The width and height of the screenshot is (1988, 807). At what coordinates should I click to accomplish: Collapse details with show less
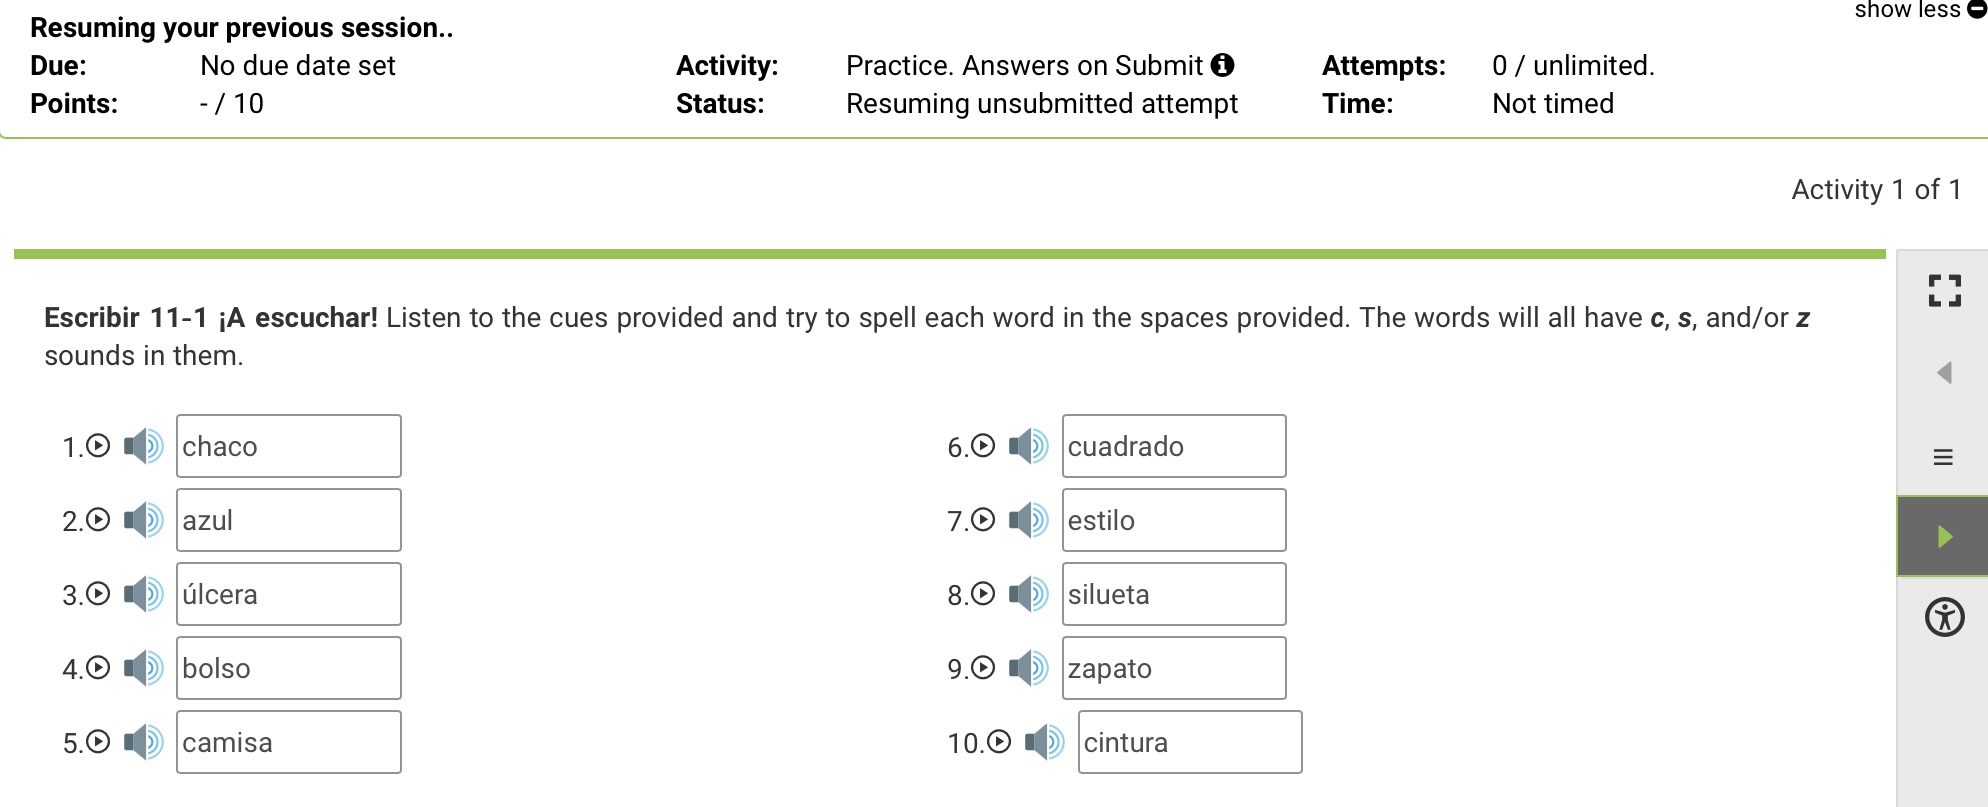pos(1920,10)
